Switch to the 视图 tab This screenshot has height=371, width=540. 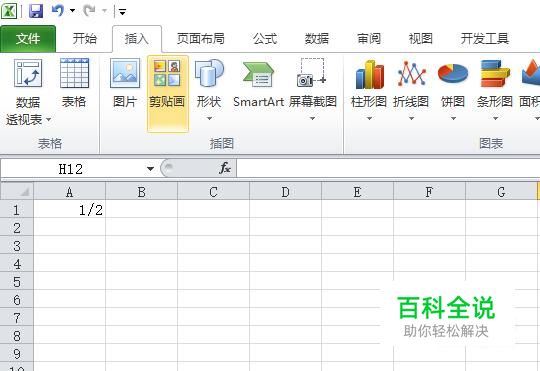420,39
